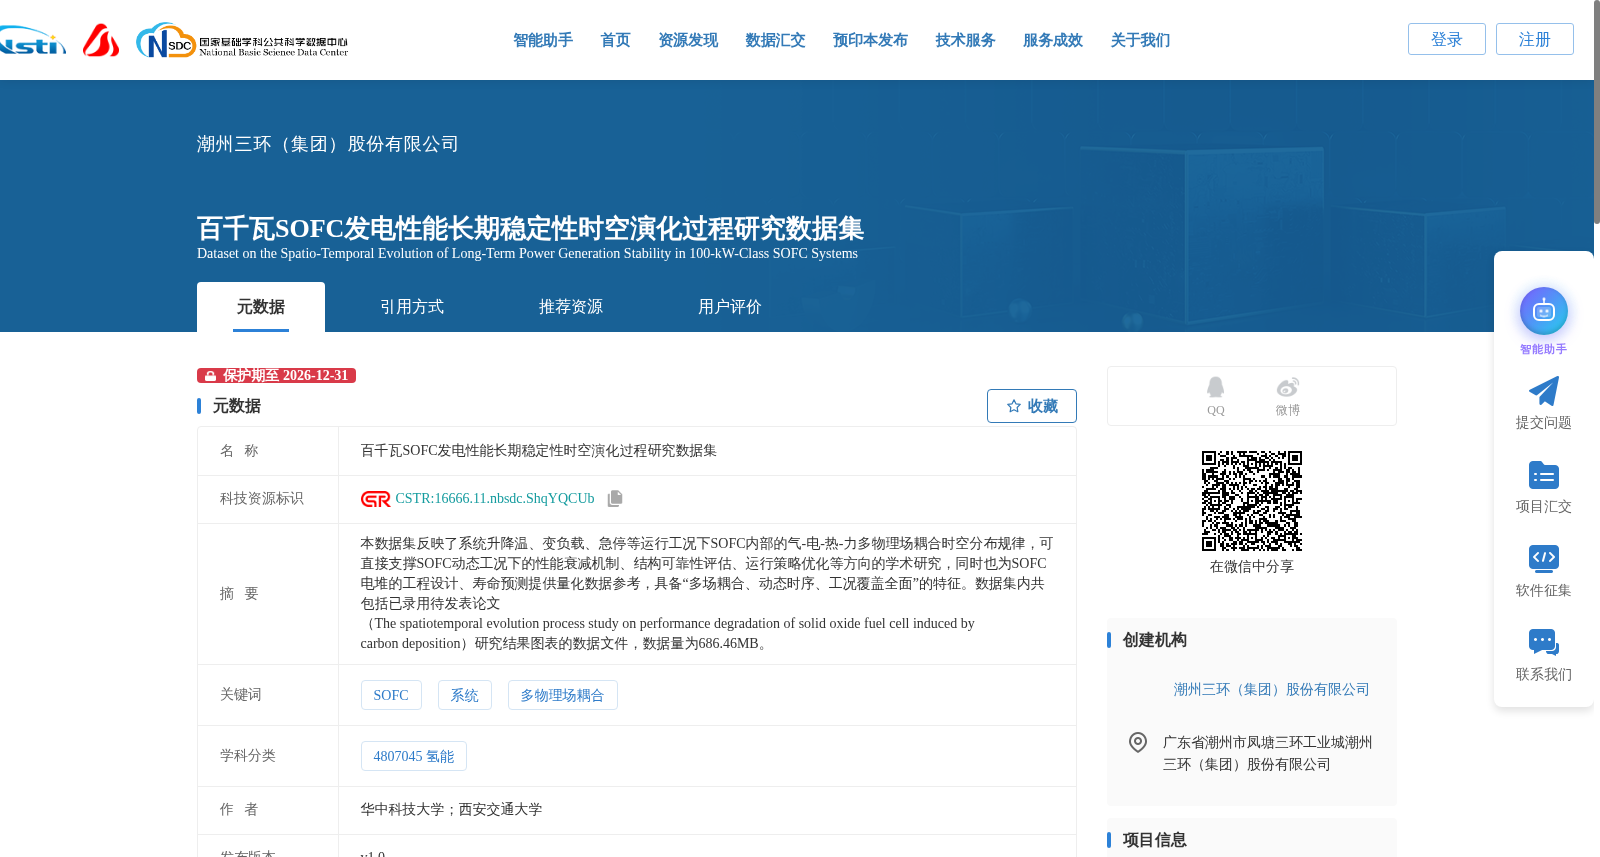
Task: Click the 多物理场耦合 keyword tag
Action: click(562, 695)
